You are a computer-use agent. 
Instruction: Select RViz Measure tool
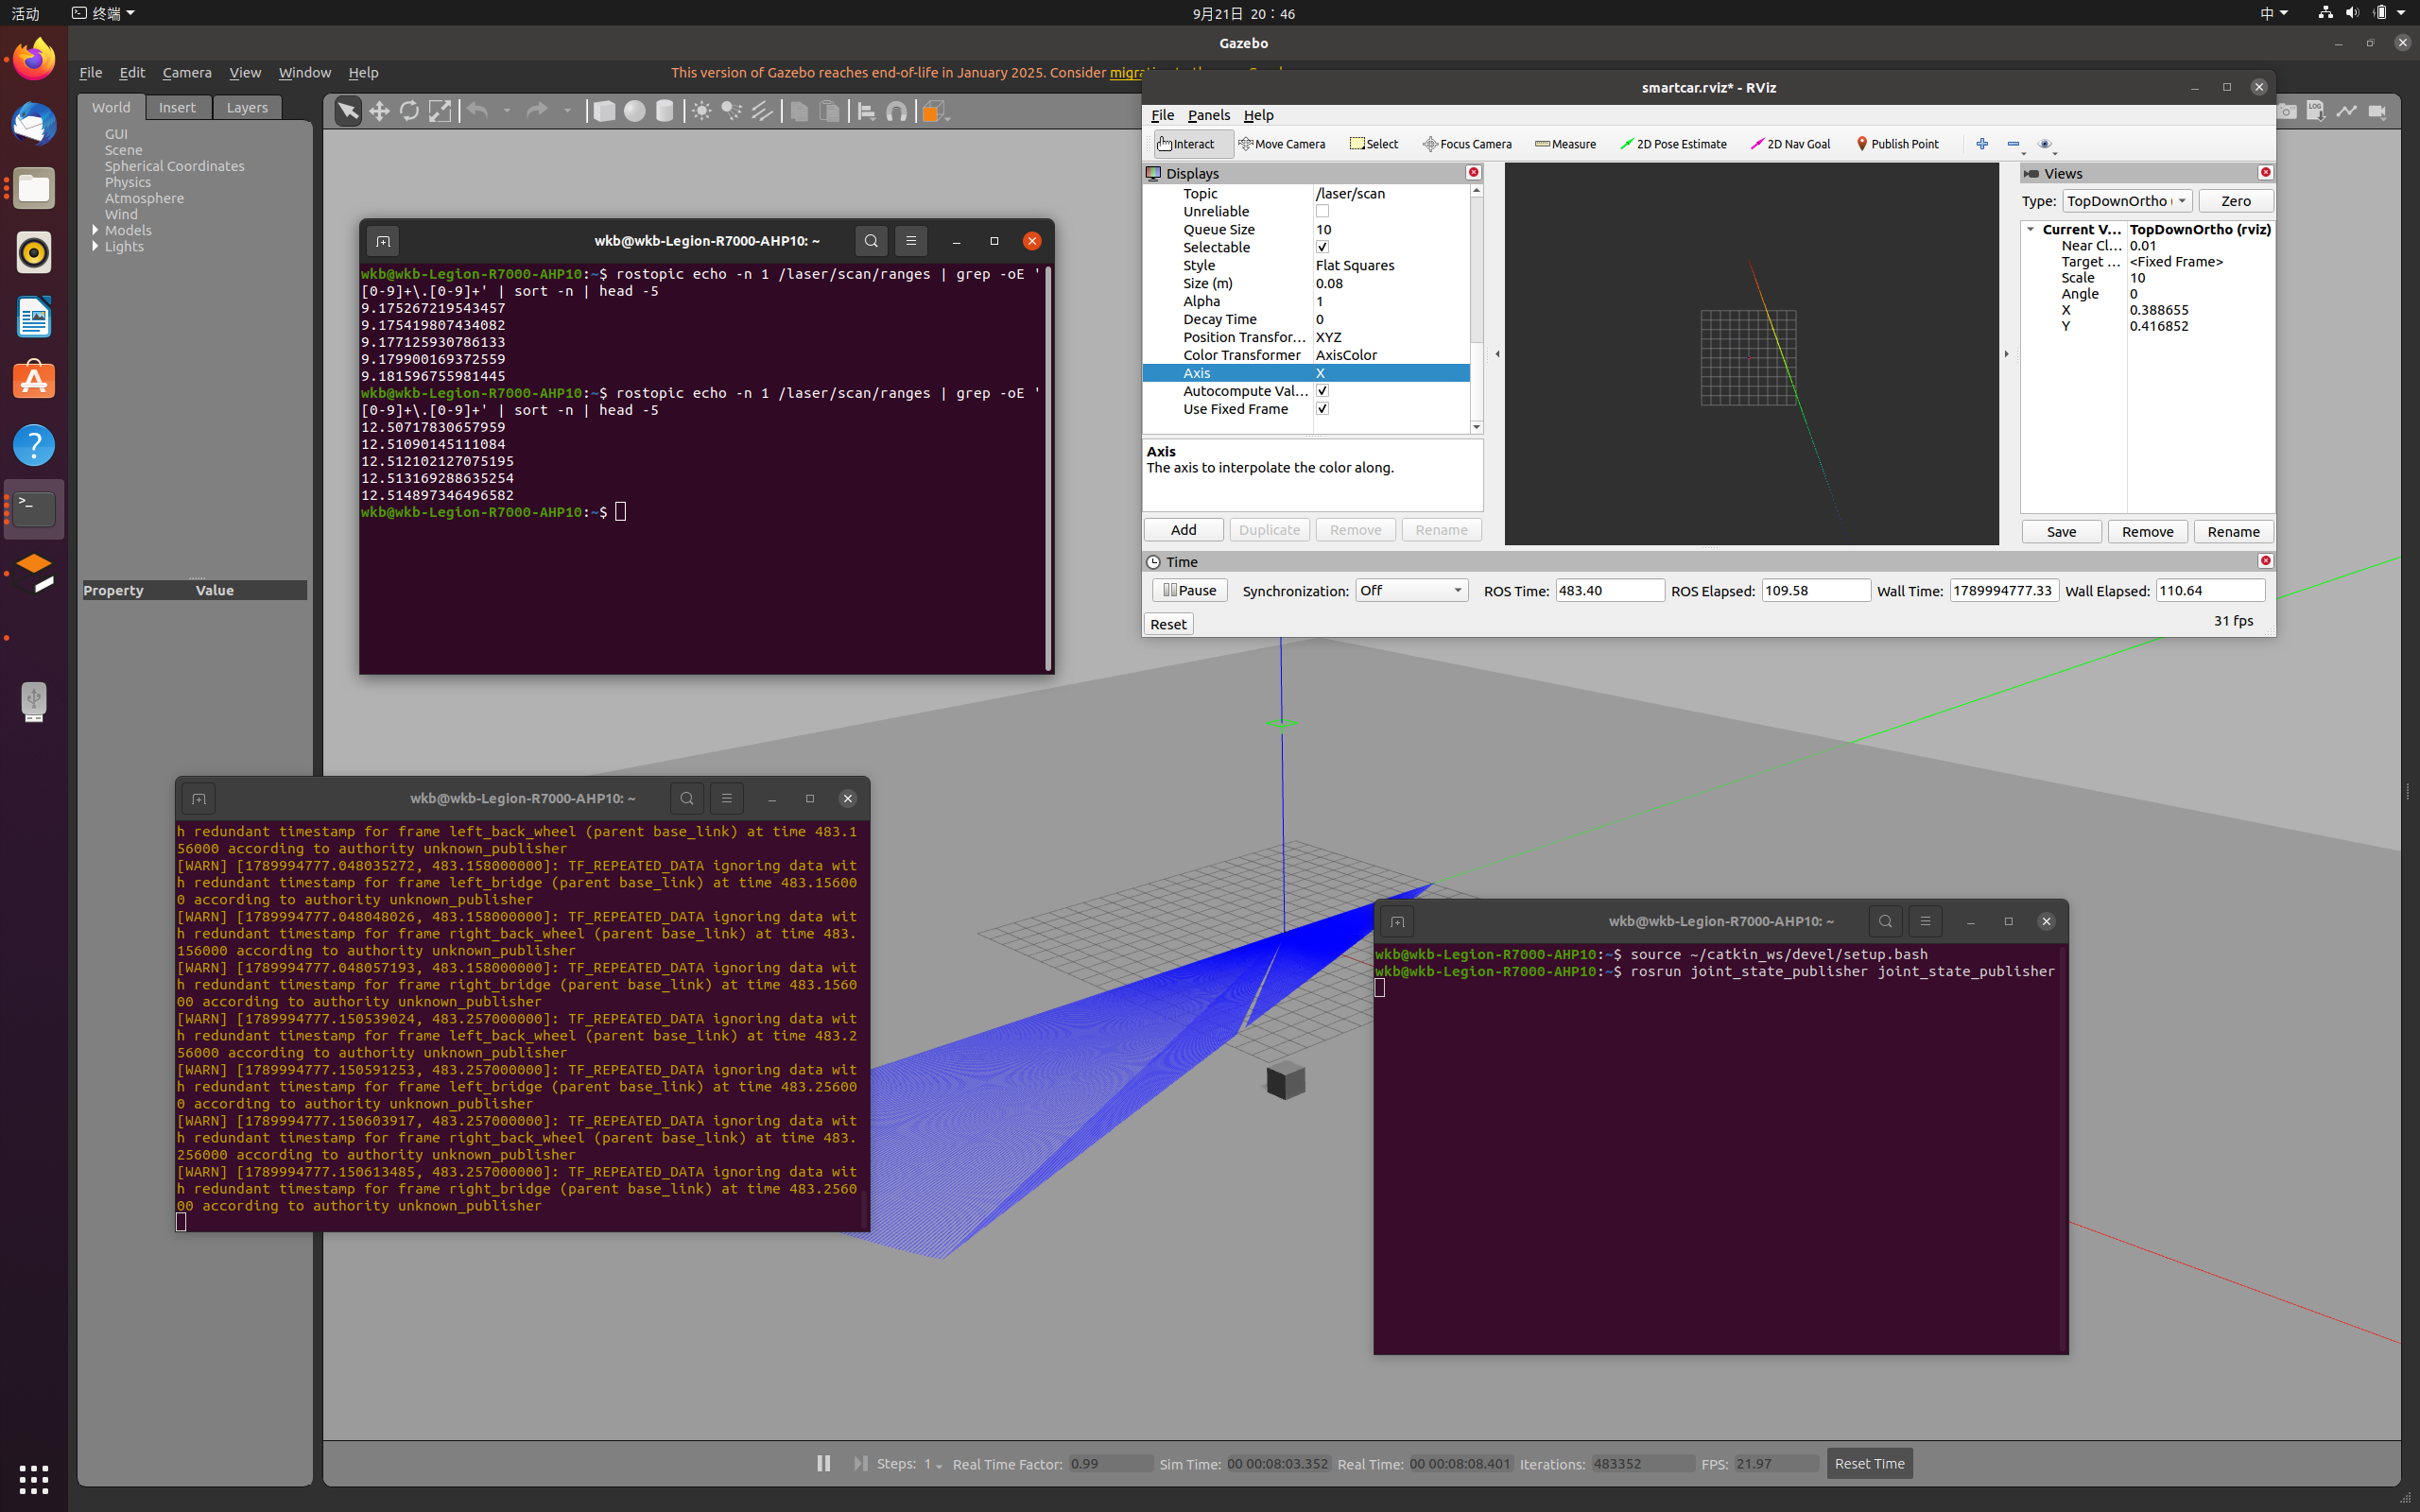pos(1565,144)
